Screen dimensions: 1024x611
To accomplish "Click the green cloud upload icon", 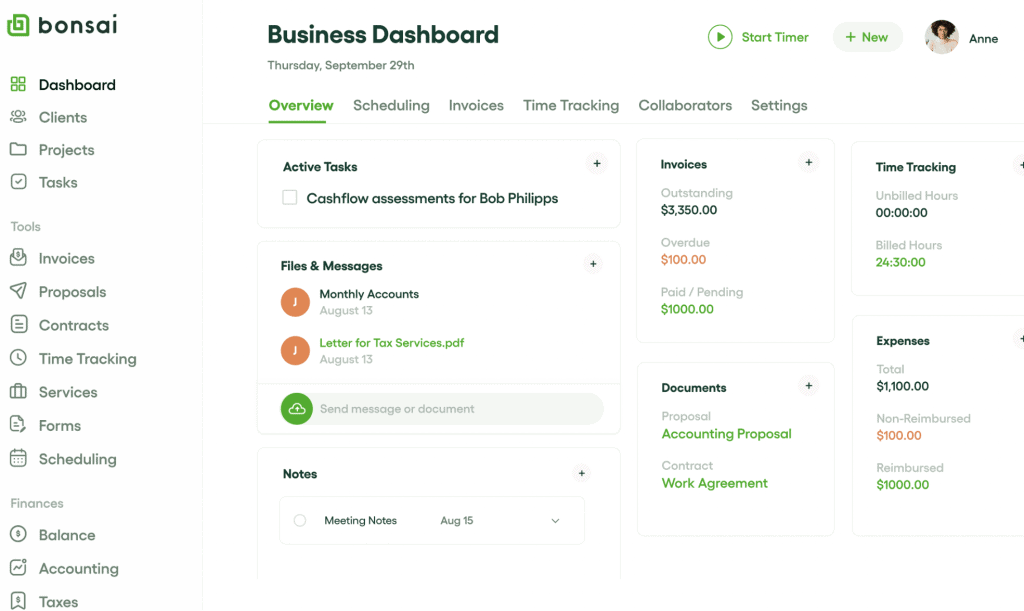I will [296, 408].
